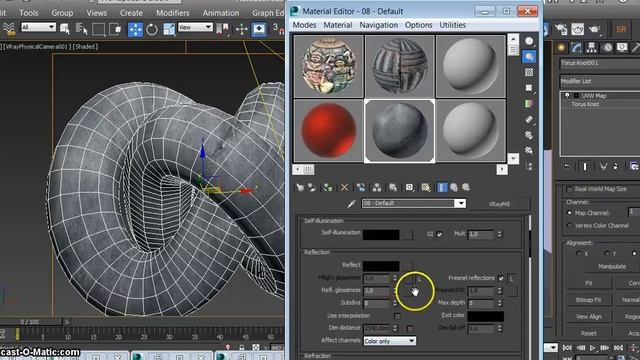Screen dimensions: 640x360
Task: Open the Modify command panel tab
Action: 576,48
